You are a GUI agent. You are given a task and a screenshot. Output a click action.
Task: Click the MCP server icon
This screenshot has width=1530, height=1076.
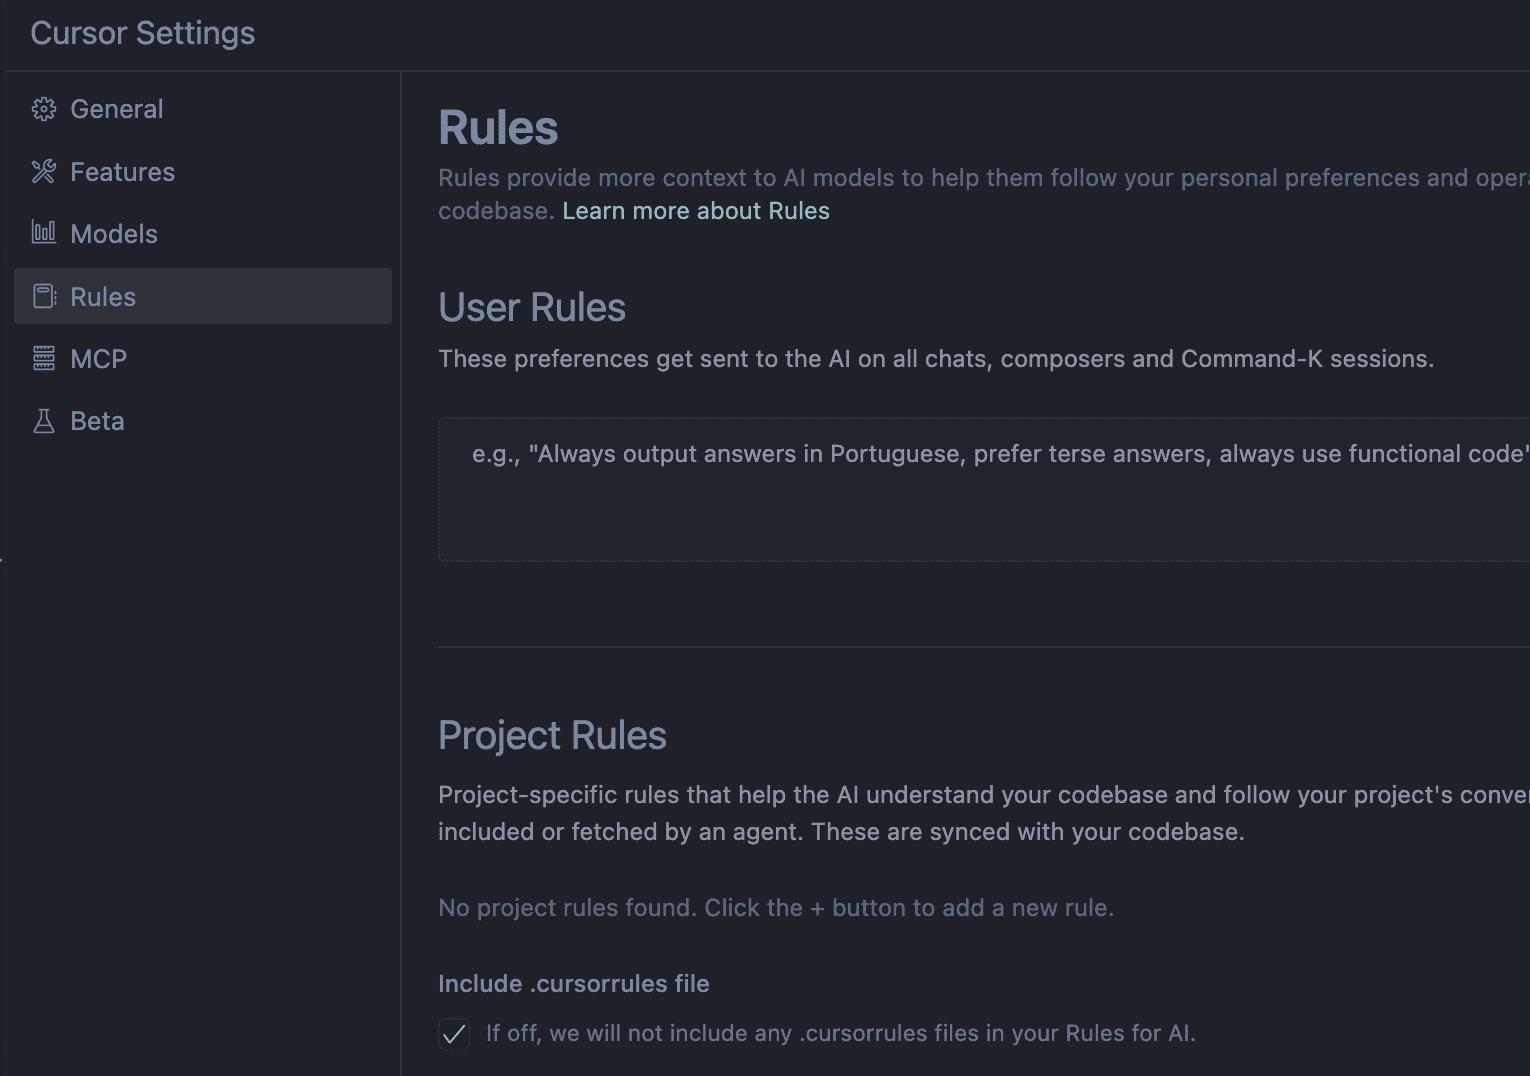click(44, 358)
